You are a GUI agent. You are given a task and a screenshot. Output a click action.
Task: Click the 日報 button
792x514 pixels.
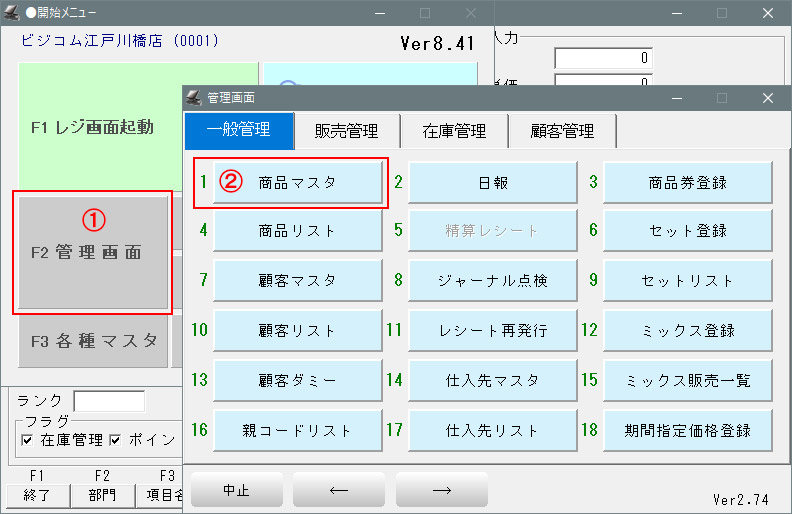coord(492,183)
